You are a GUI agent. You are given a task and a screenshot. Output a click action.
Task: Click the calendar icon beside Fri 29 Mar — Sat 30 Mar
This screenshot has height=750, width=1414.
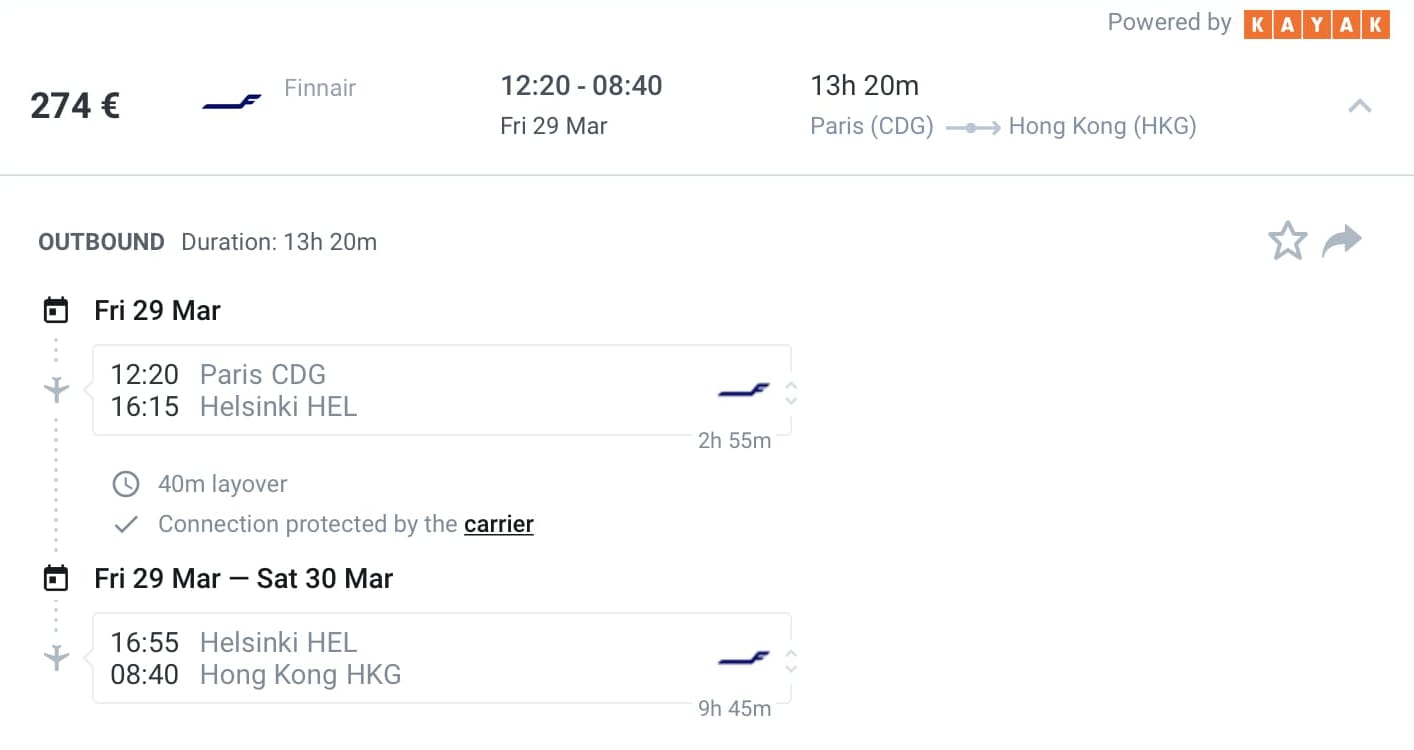tap(56, 578)
